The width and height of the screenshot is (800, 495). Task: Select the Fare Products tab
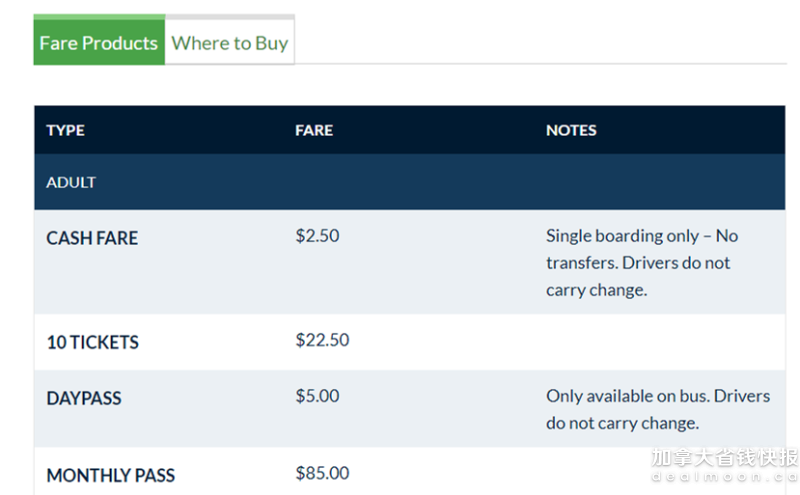pyautogui.click(x=99, y=40)
